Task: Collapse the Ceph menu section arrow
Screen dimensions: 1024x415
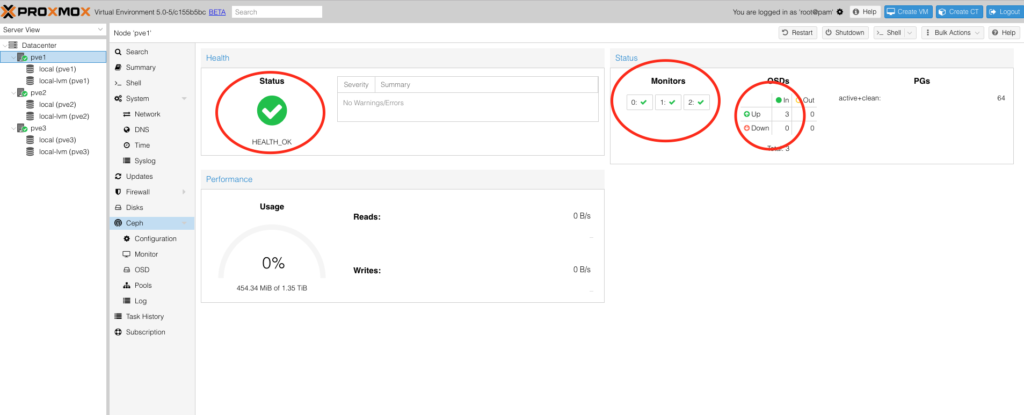Action: point(184,223)
